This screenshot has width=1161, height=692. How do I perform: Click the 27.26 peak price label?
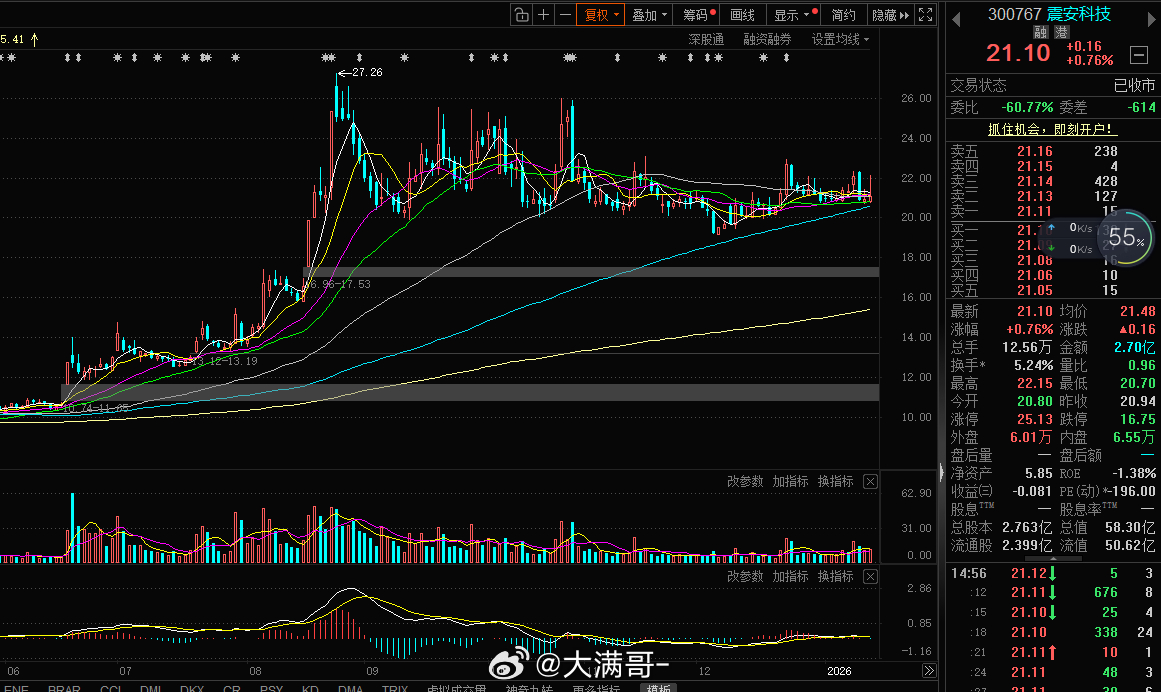click(x=367, y=72)
